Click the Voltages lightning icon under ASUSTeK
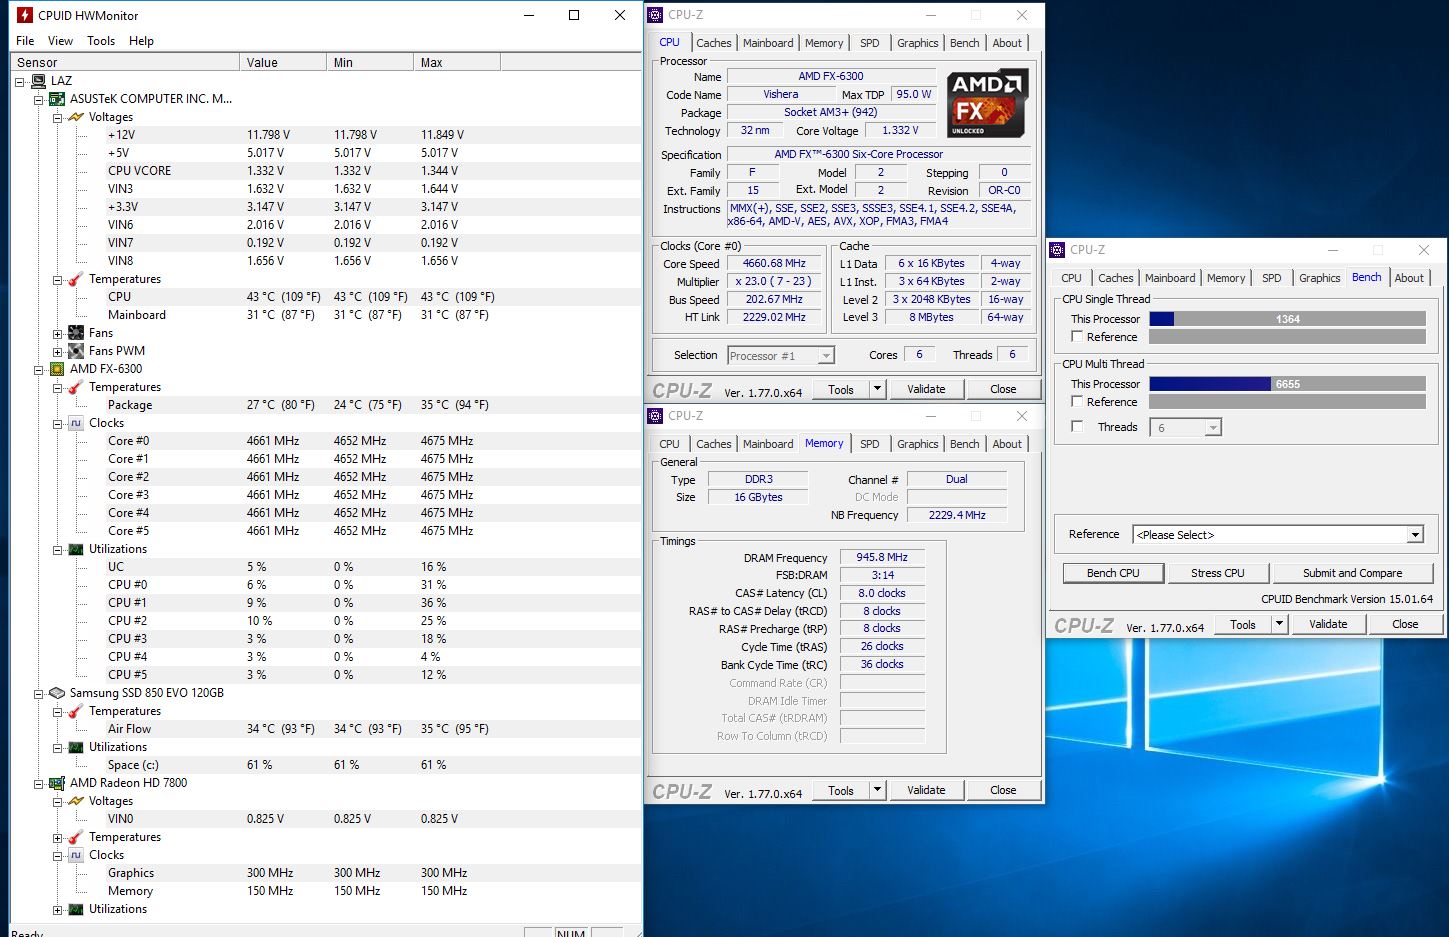The height and width of the screenshot is (937, 1449). point(76,117)
